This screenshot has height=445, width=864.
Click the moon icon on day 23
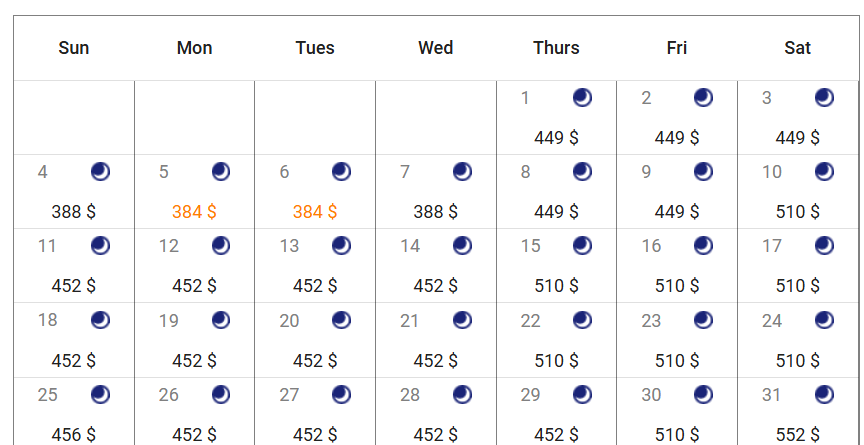(703, 320)
